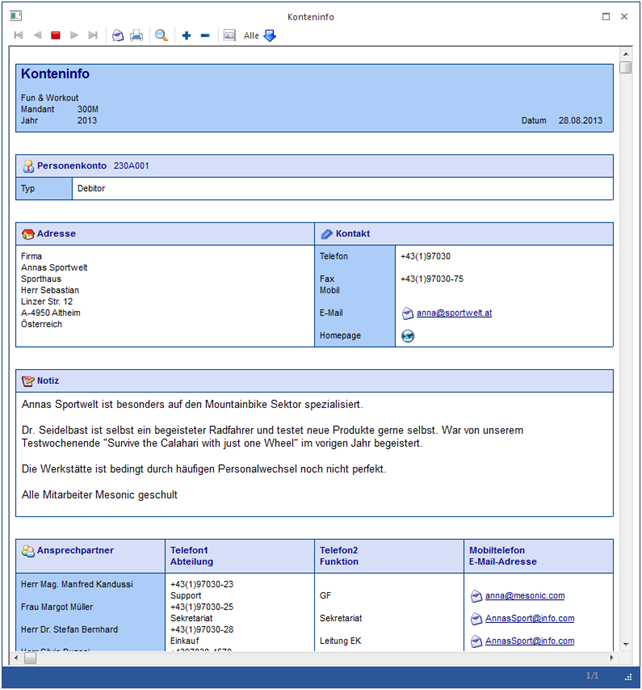Open the Homepage globe icon

tap(407, 336)
